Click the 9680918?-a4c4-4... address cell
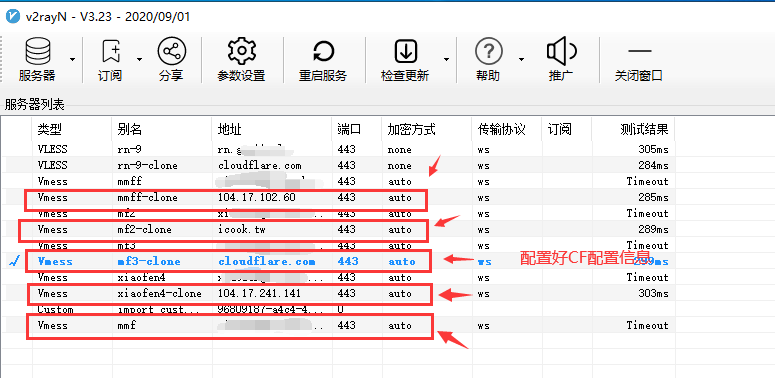Image resolution: width=775 pixels, height=378 pixels. pyautogui.click(x=271, y=310)
